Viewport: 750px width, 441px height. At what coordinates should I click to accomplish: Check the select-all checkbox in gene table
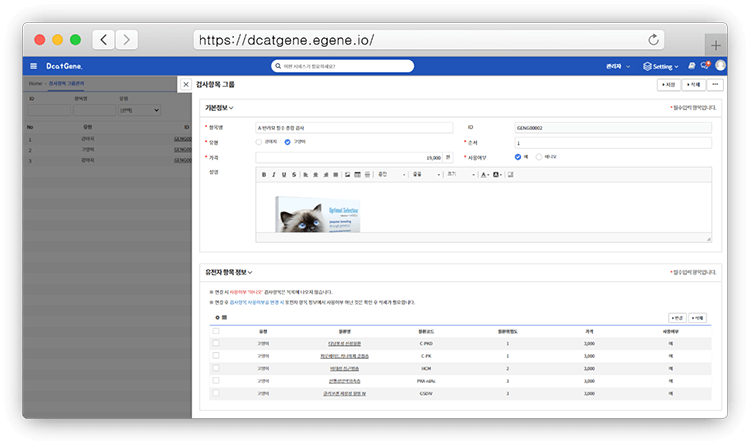[216, 329]
